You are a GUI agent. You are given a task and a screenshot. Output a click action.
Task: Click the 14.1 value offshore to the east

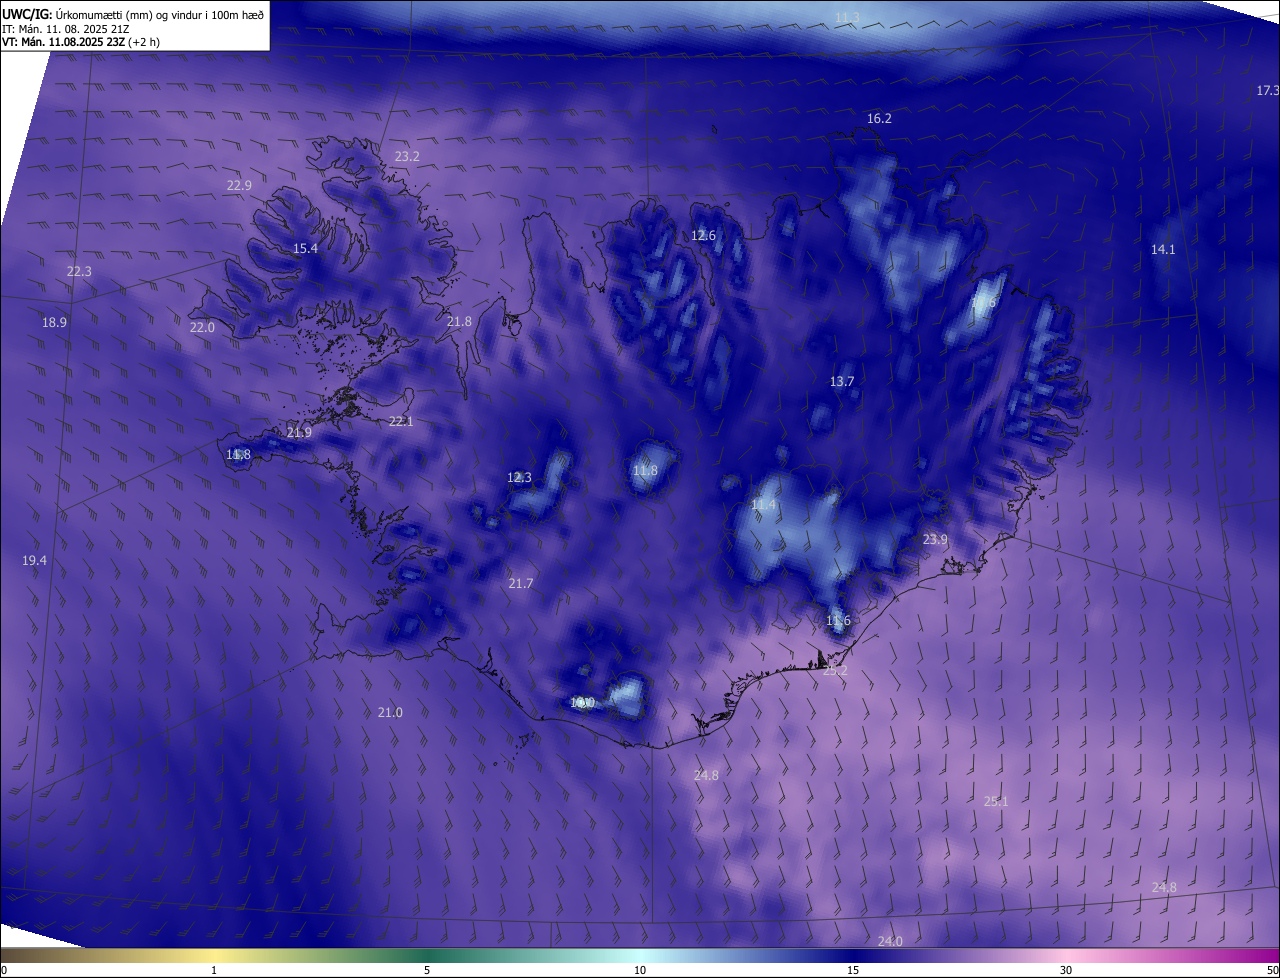1163,249
